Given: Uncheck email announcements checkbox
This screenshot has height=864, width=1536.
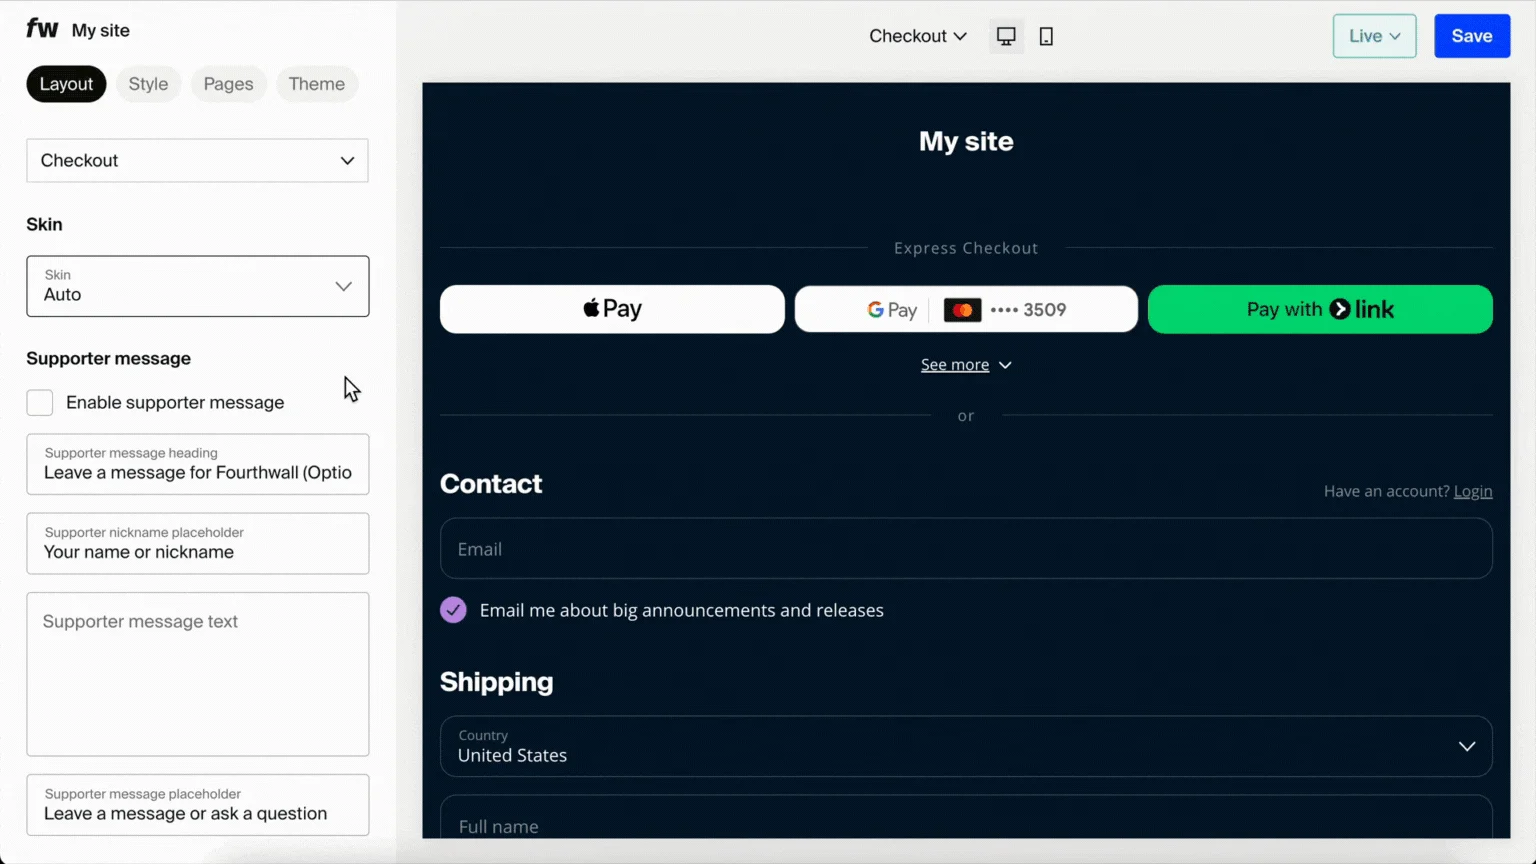Looking at the screenshot, I should point(453,610).
